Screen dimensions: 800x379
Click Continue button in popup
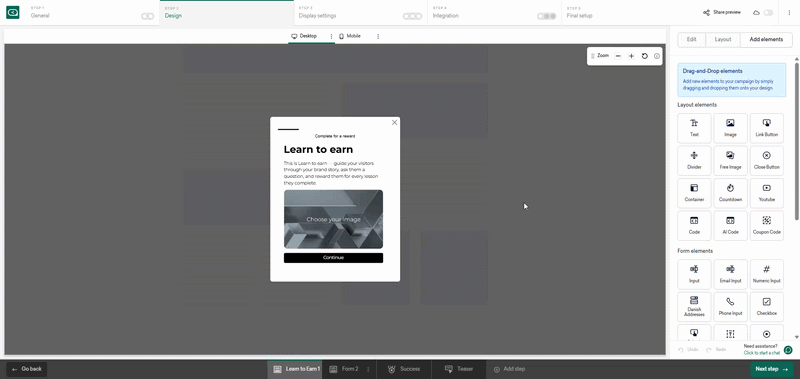tap(333, 258)
